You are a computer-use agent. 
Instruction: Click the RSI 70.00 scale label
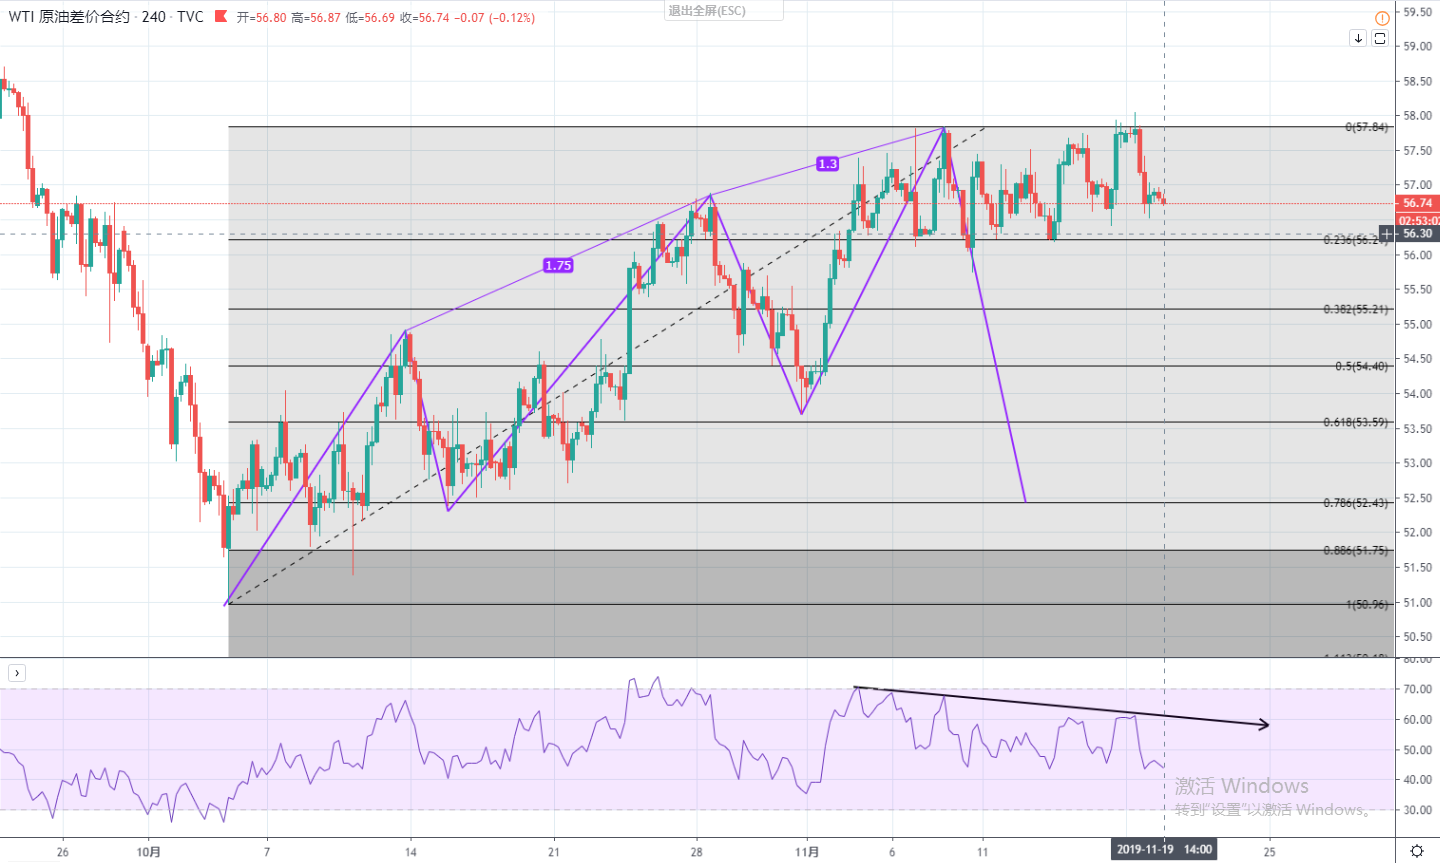(x=1418, y=690)
